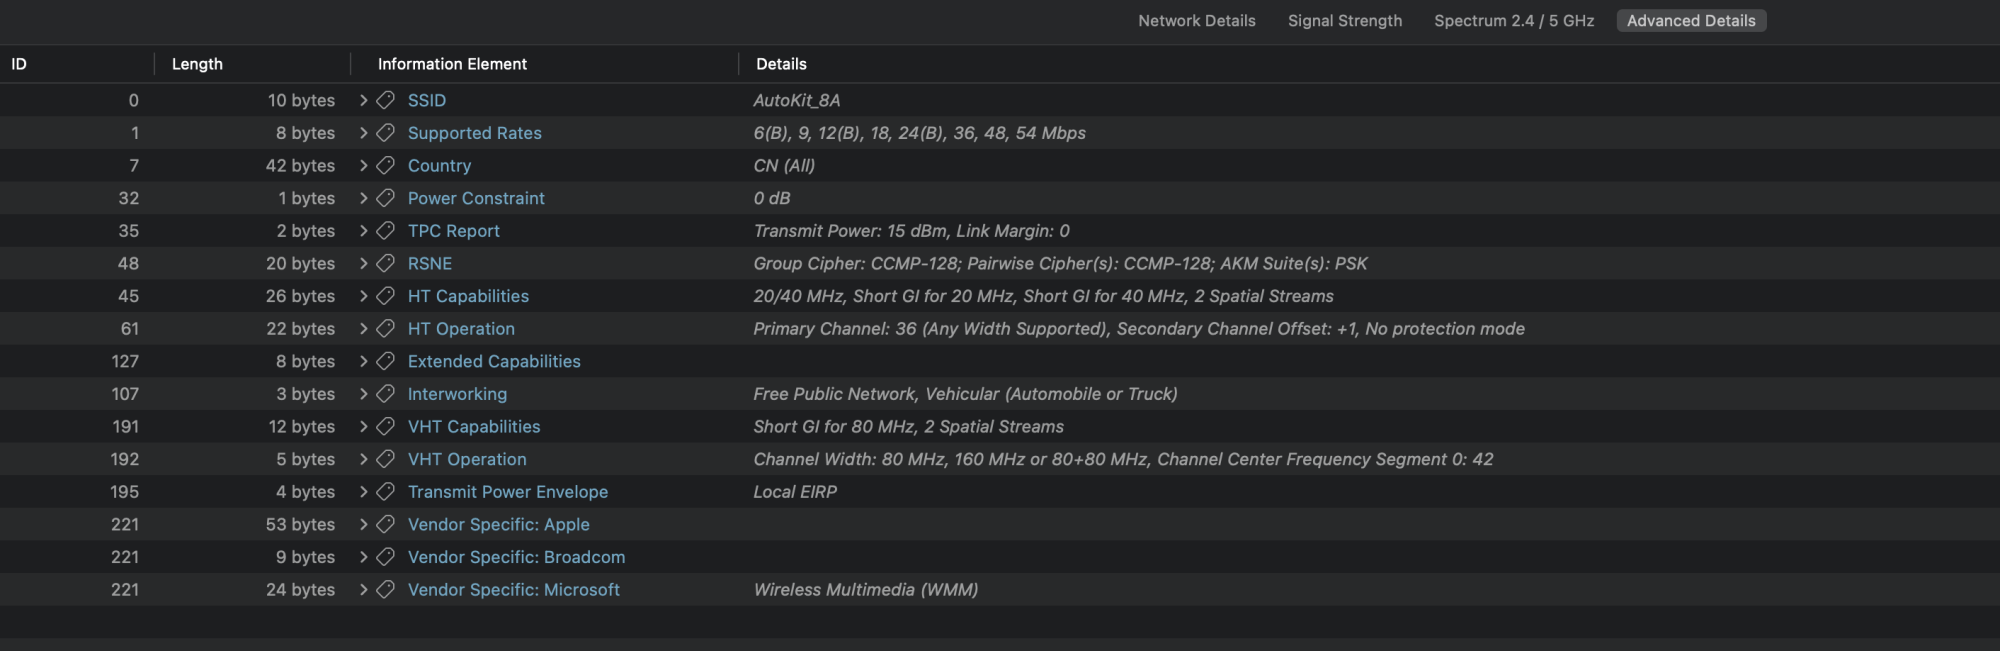The image size is (2000, 651).
Task: Expand the HT Operation row chevron
Action: tap(364, 329)
